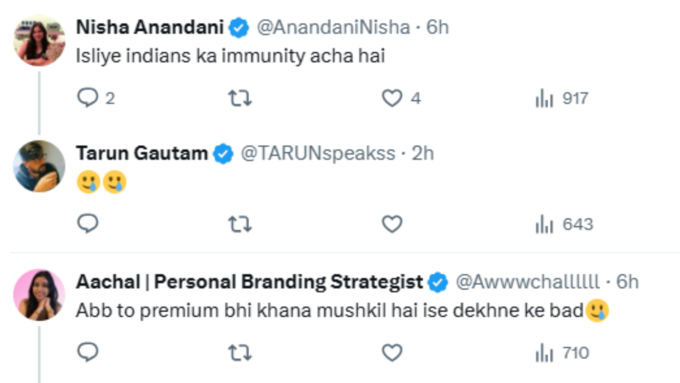Viewport: 680px width, 383px height.
Task: Like Aachal's tweet about premium
Action: point(392,353)
